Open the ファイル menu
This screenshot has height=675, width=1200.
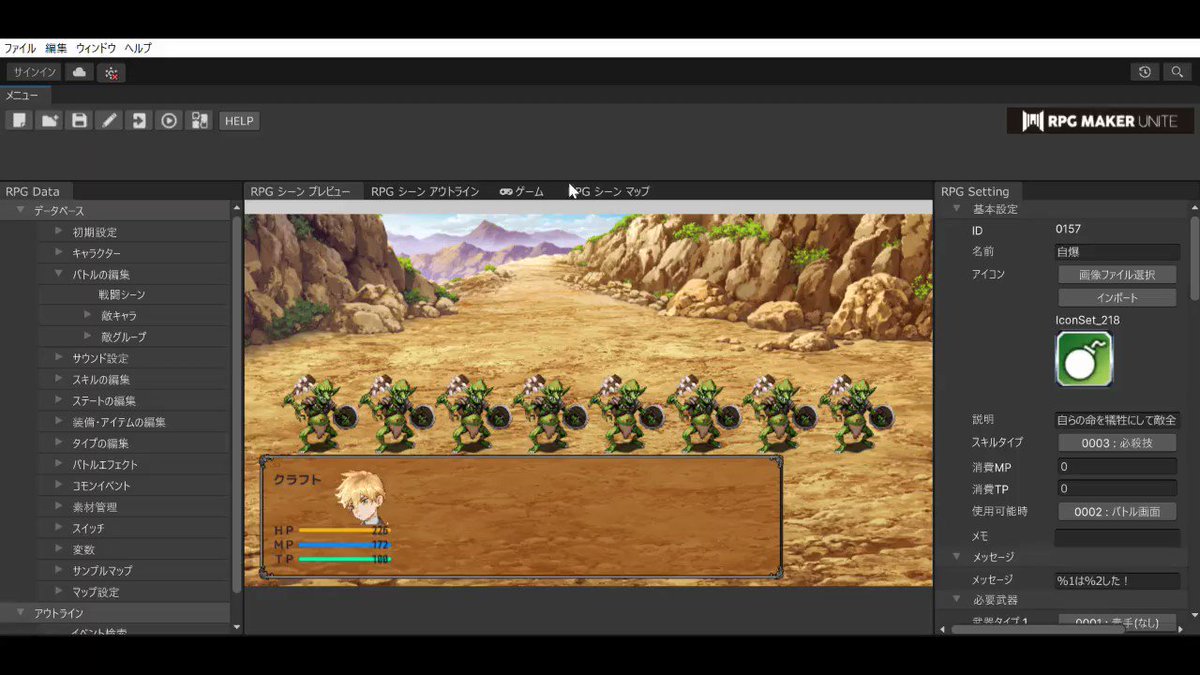click(x=20, y=48)
